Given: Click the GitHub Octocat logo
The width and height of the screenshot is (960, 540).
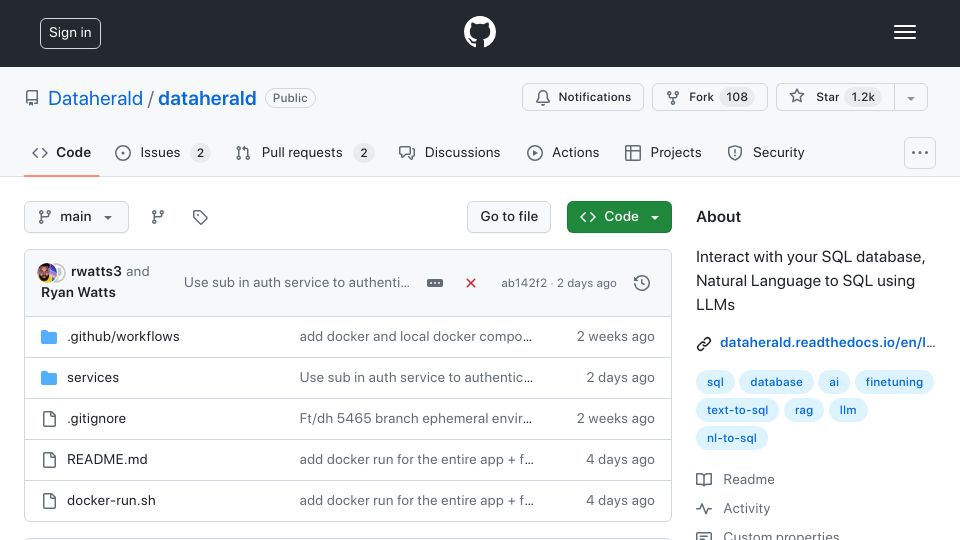Looking at the screenshot, I should point(479,32).
